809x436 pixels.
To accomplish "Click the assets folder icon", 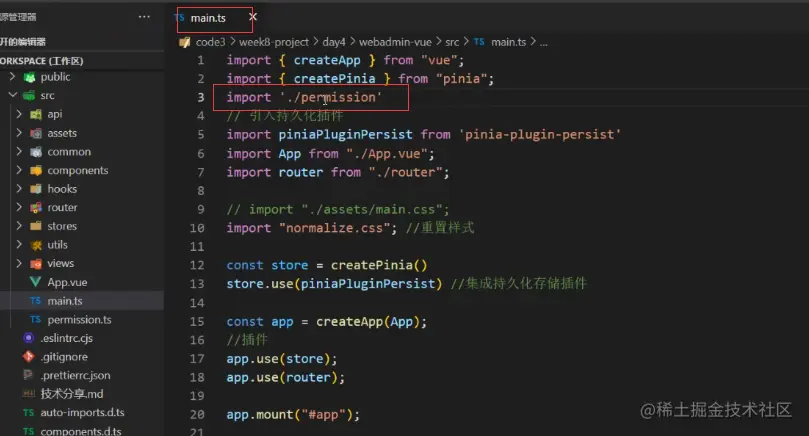I will (36, 133).
